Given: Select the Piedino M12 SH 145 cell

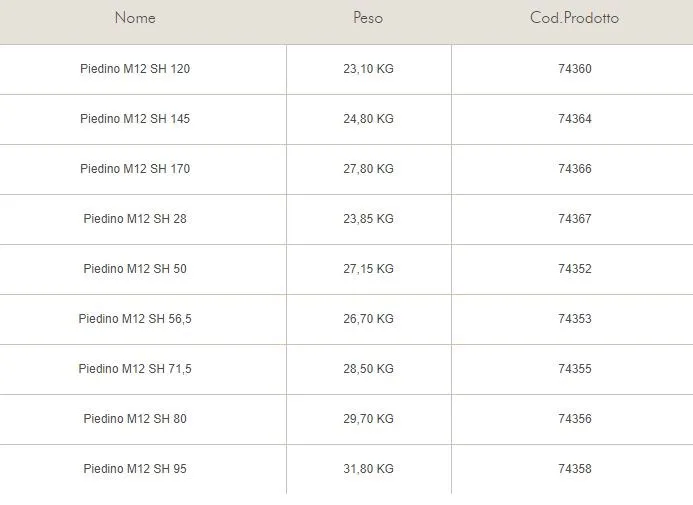Looking at the screenshot, I should point(135,119).
